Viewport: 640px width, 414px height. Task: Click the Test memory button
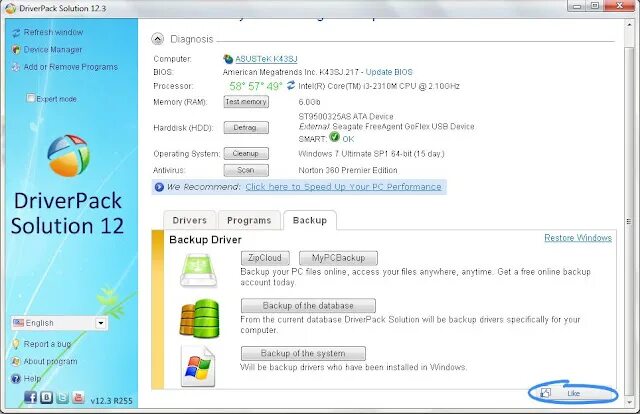246,102
